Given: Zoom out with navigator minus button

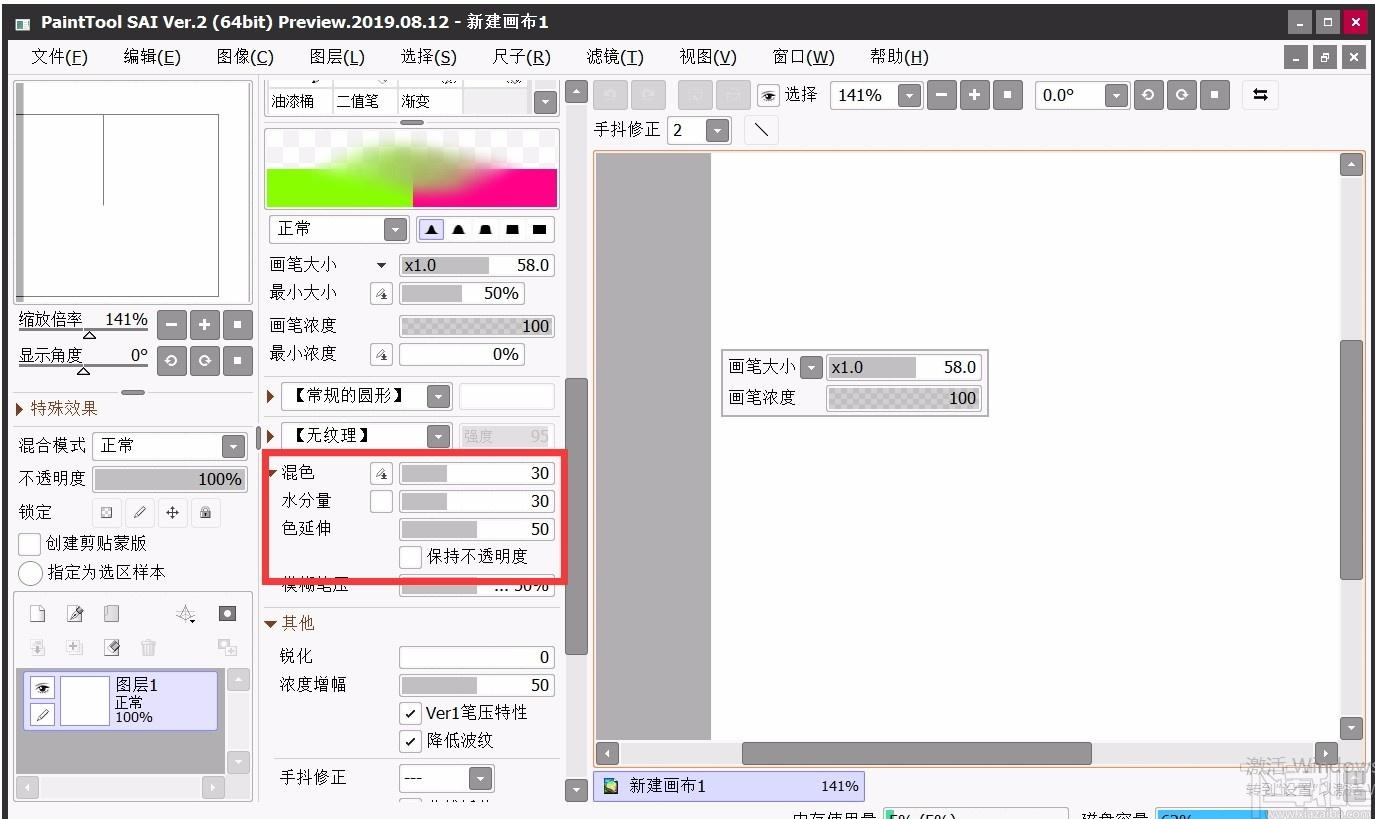Looking at the screenshot, I should click(172, 325).
